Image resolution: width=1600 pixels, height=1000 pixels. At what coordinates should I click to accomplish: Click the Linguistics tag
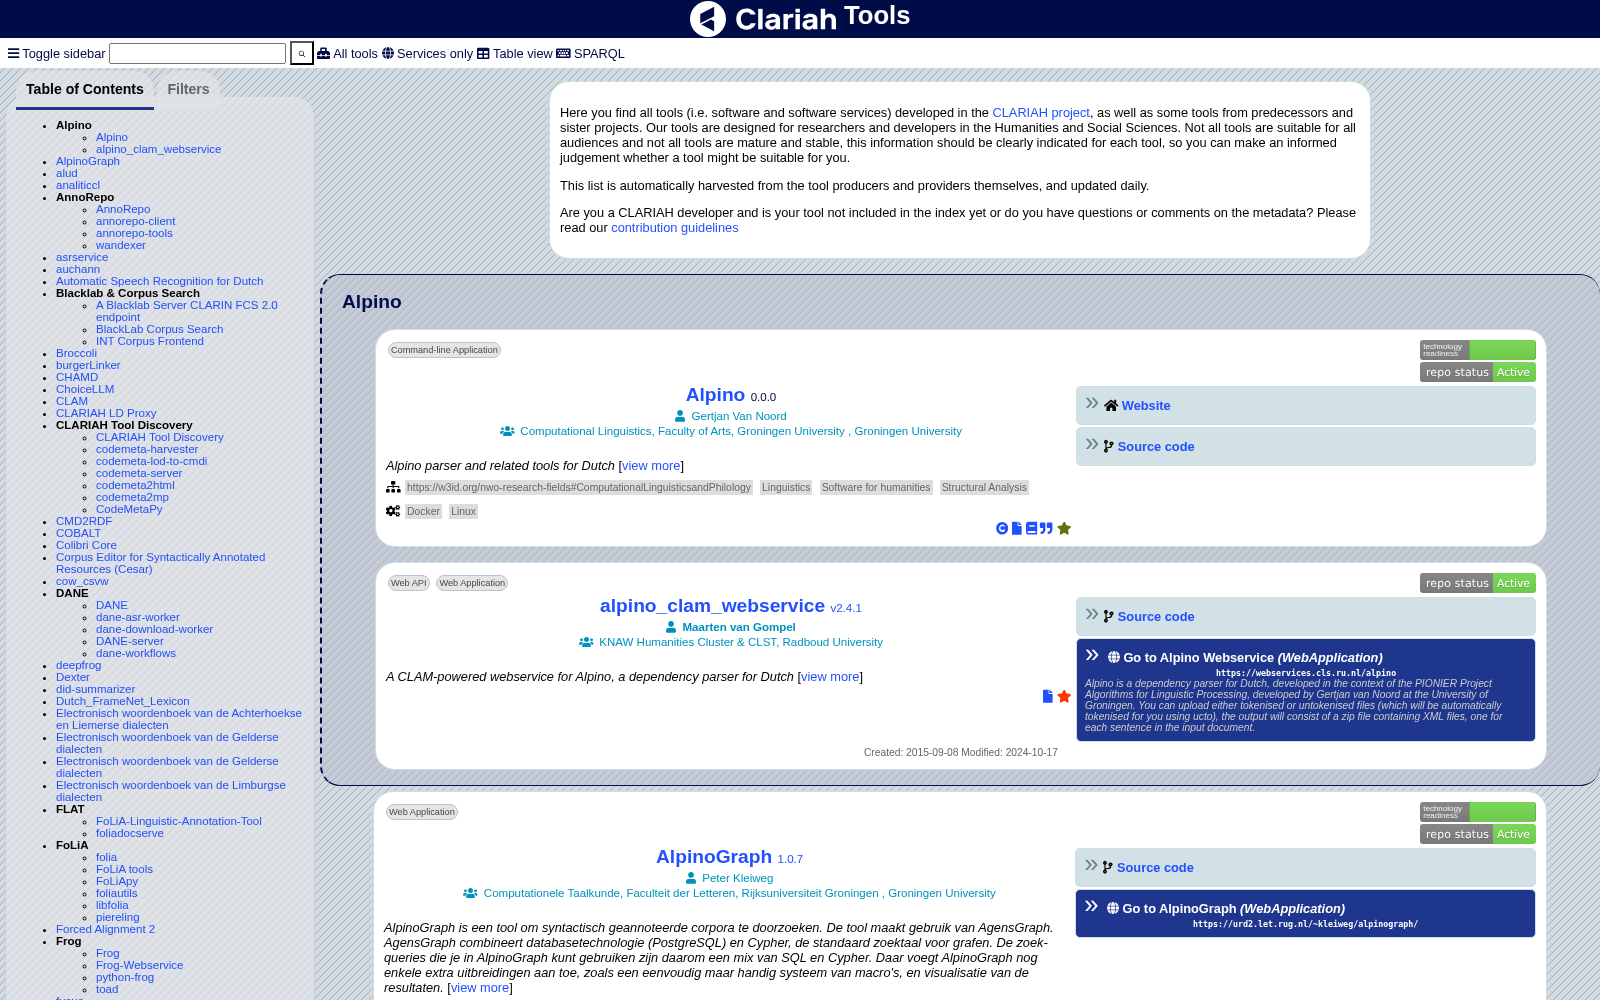coord(786,487)
